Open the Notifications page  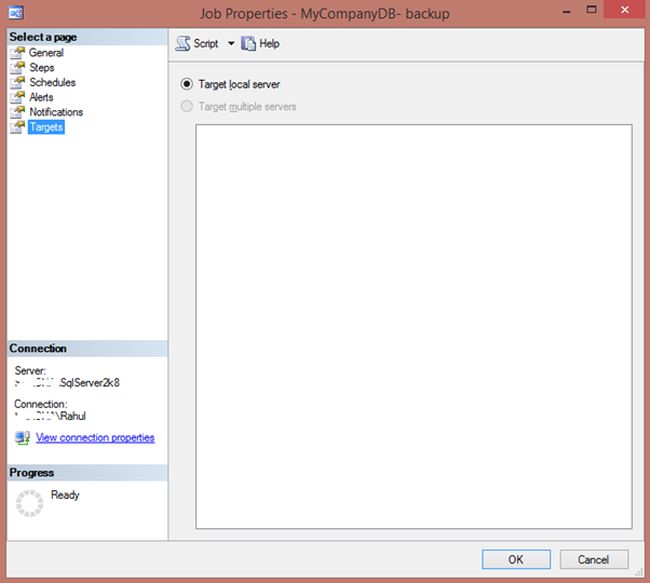(x=56, y=112)
